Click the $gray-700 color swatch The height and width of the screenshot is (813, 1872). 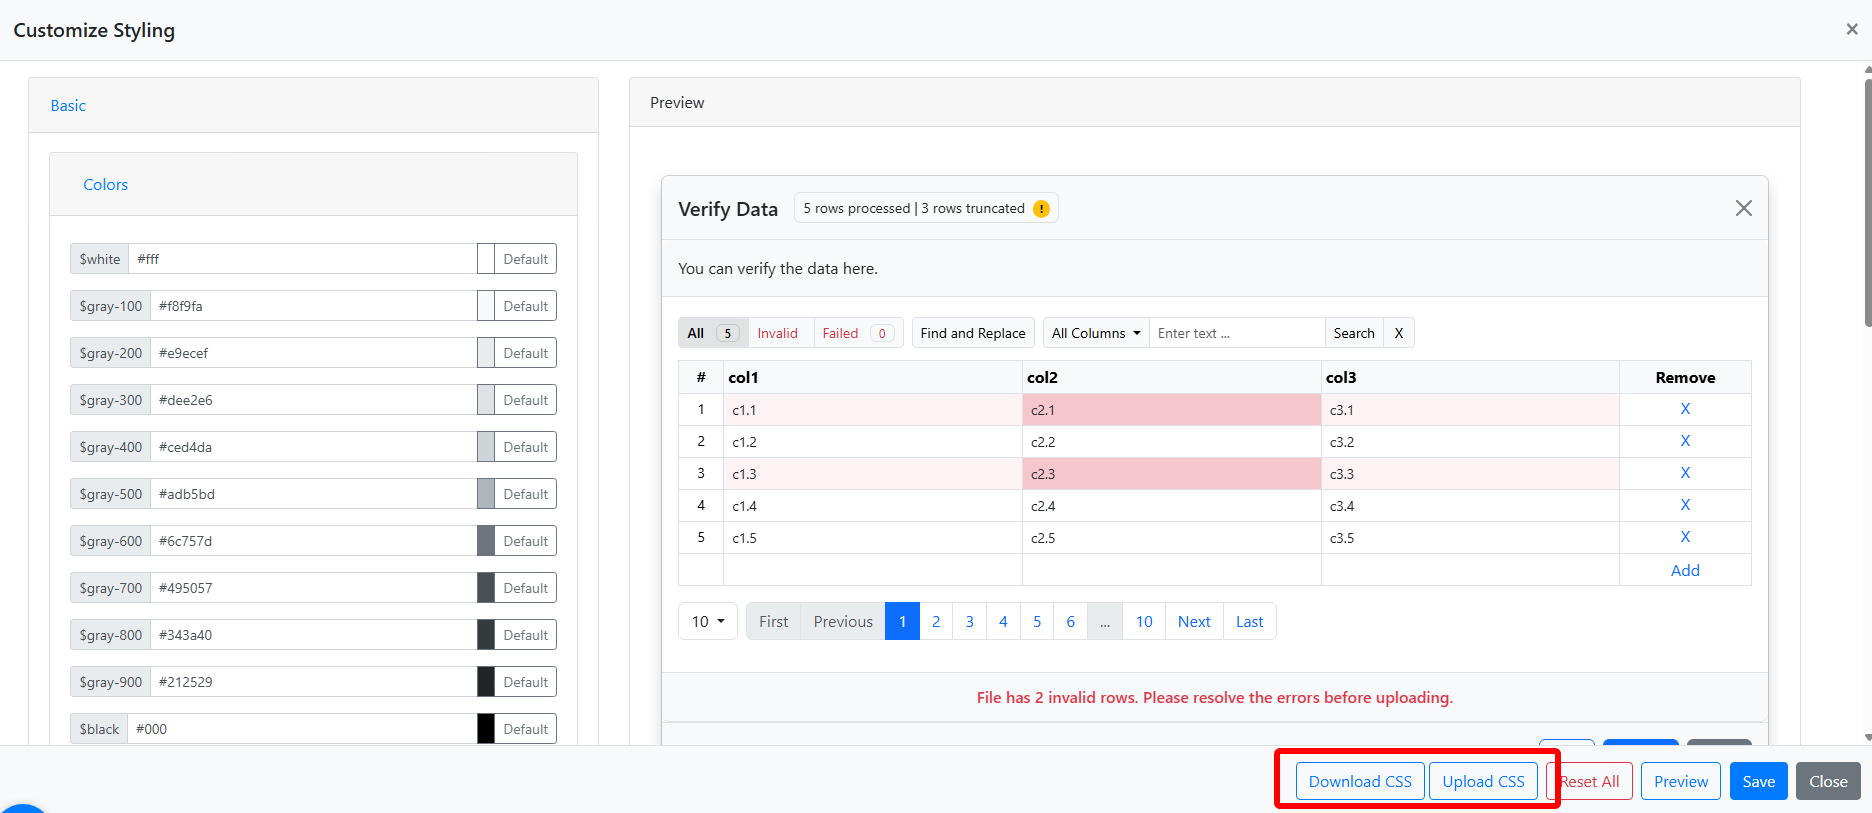486,588
